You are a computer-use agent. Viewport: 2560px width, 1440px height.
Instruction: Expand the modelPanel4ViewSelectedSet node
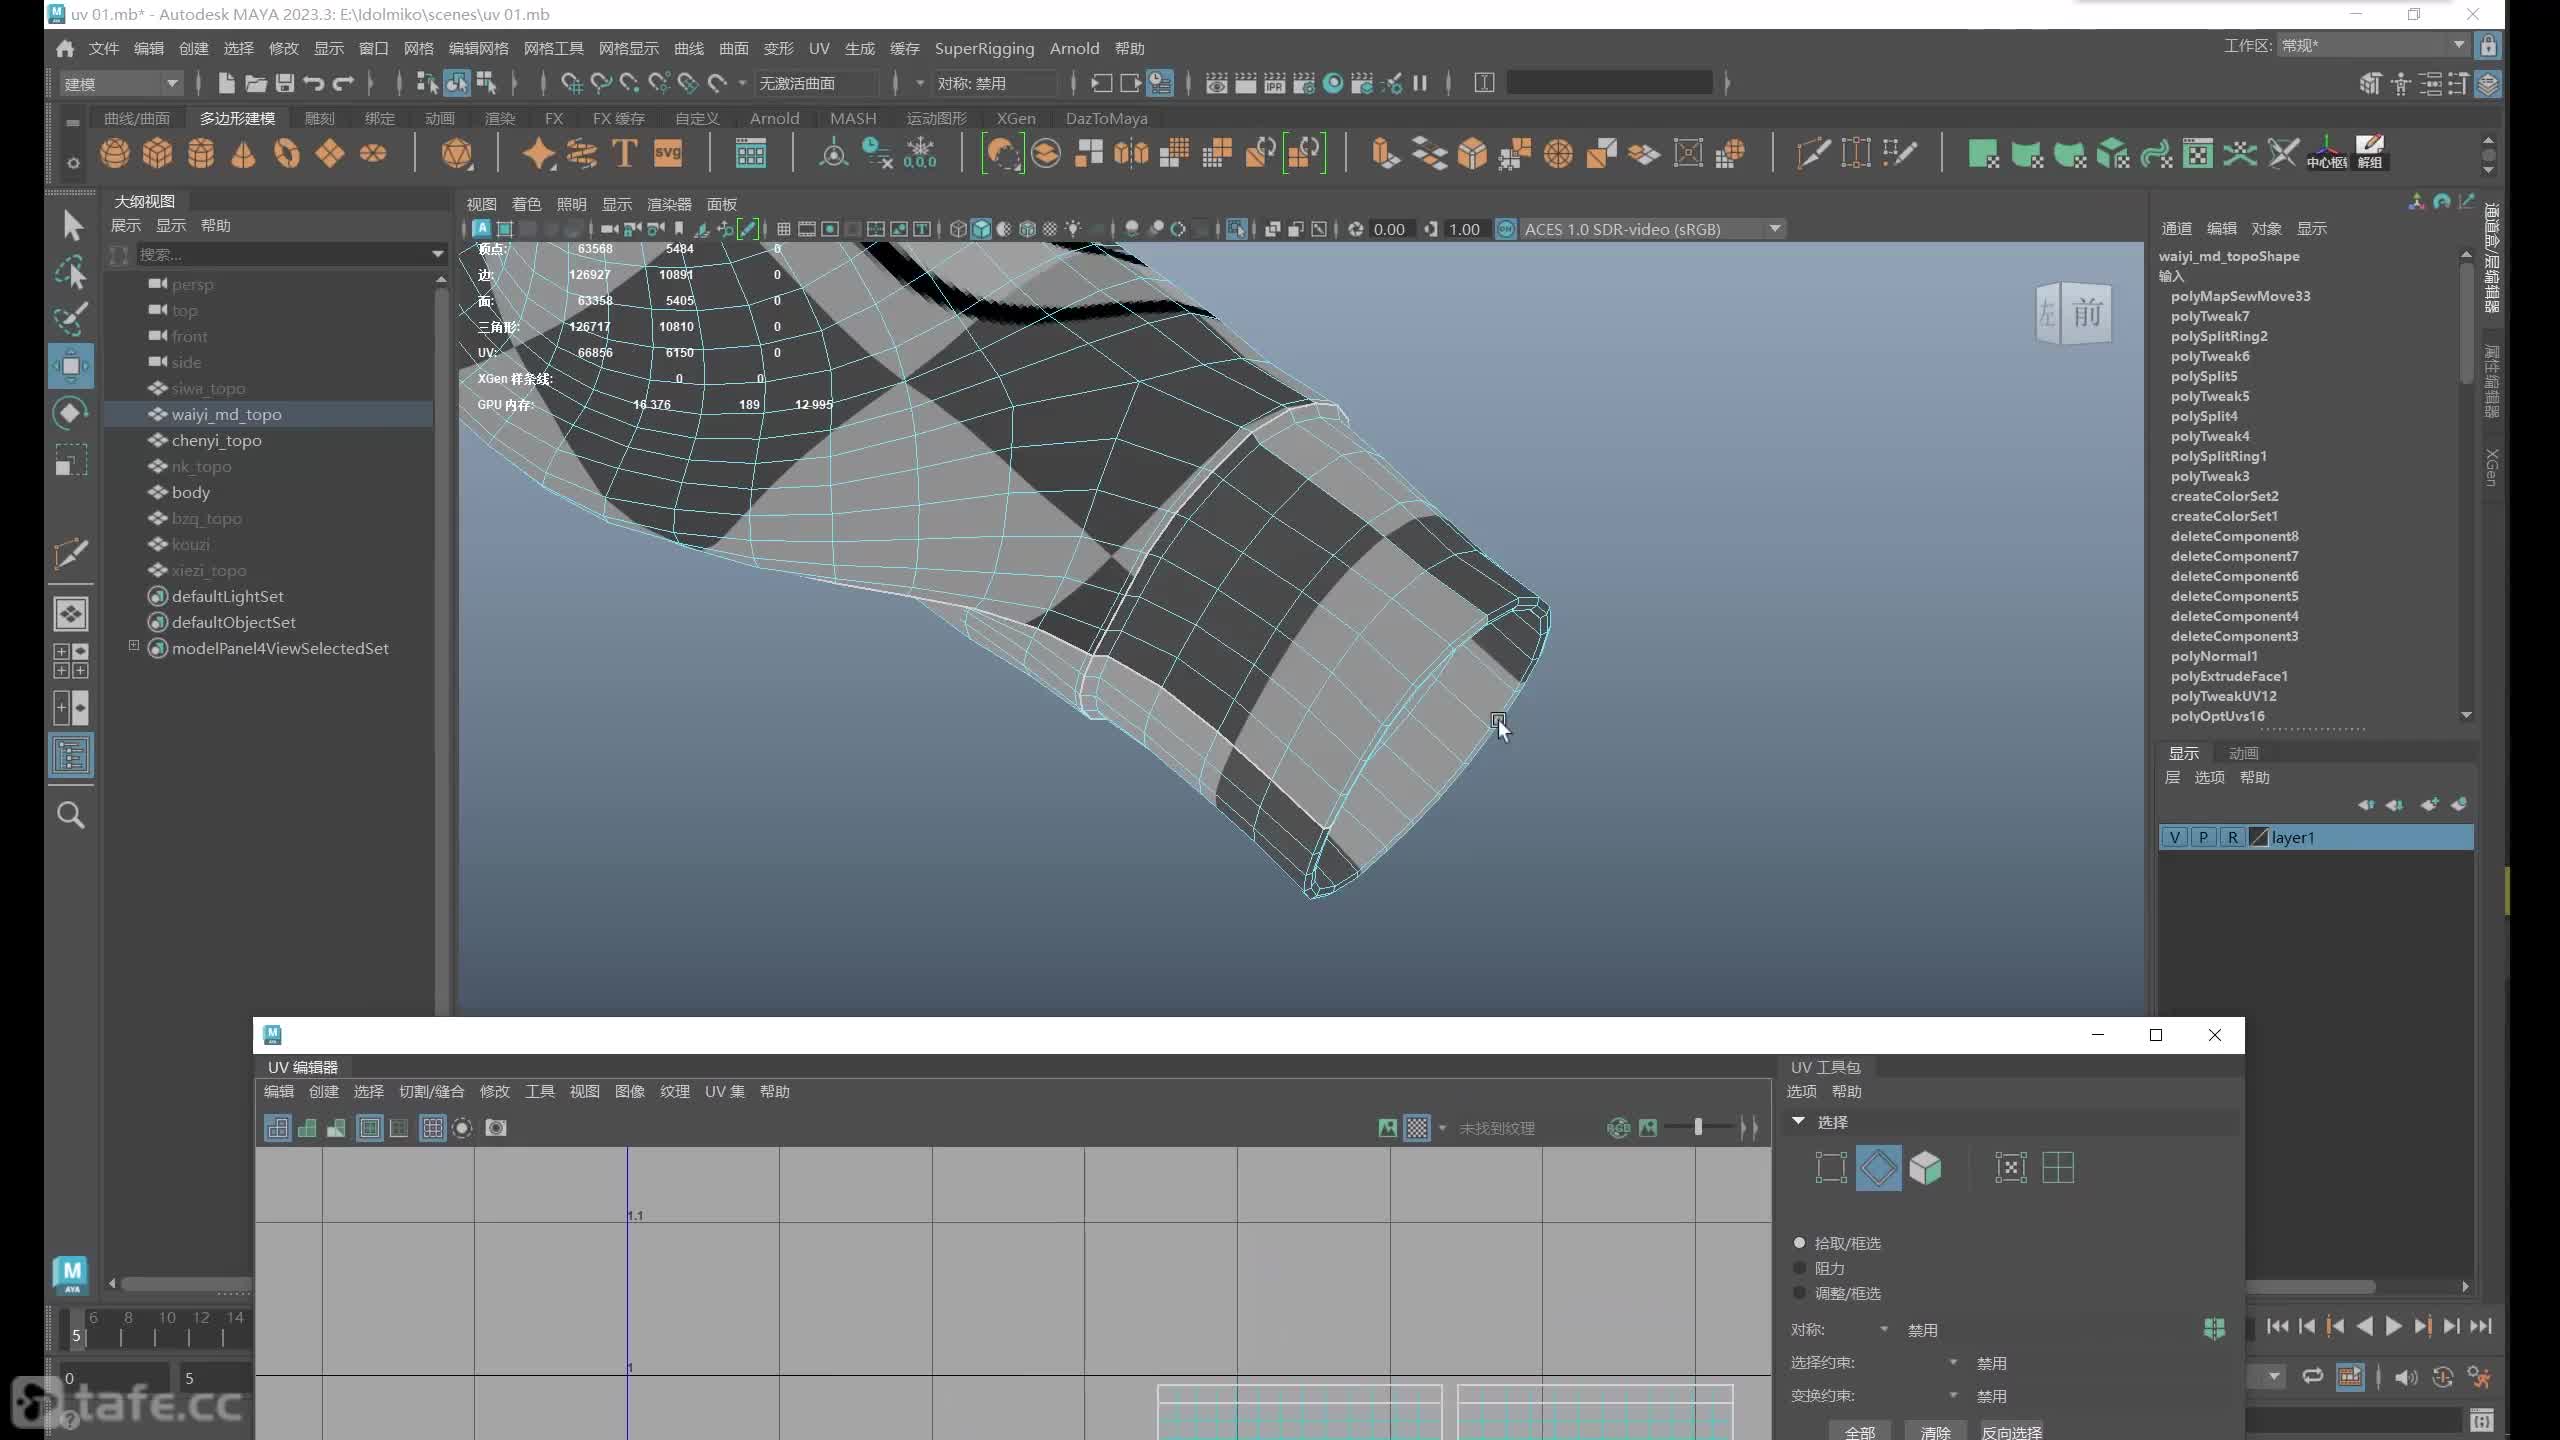tap(134, 647)
